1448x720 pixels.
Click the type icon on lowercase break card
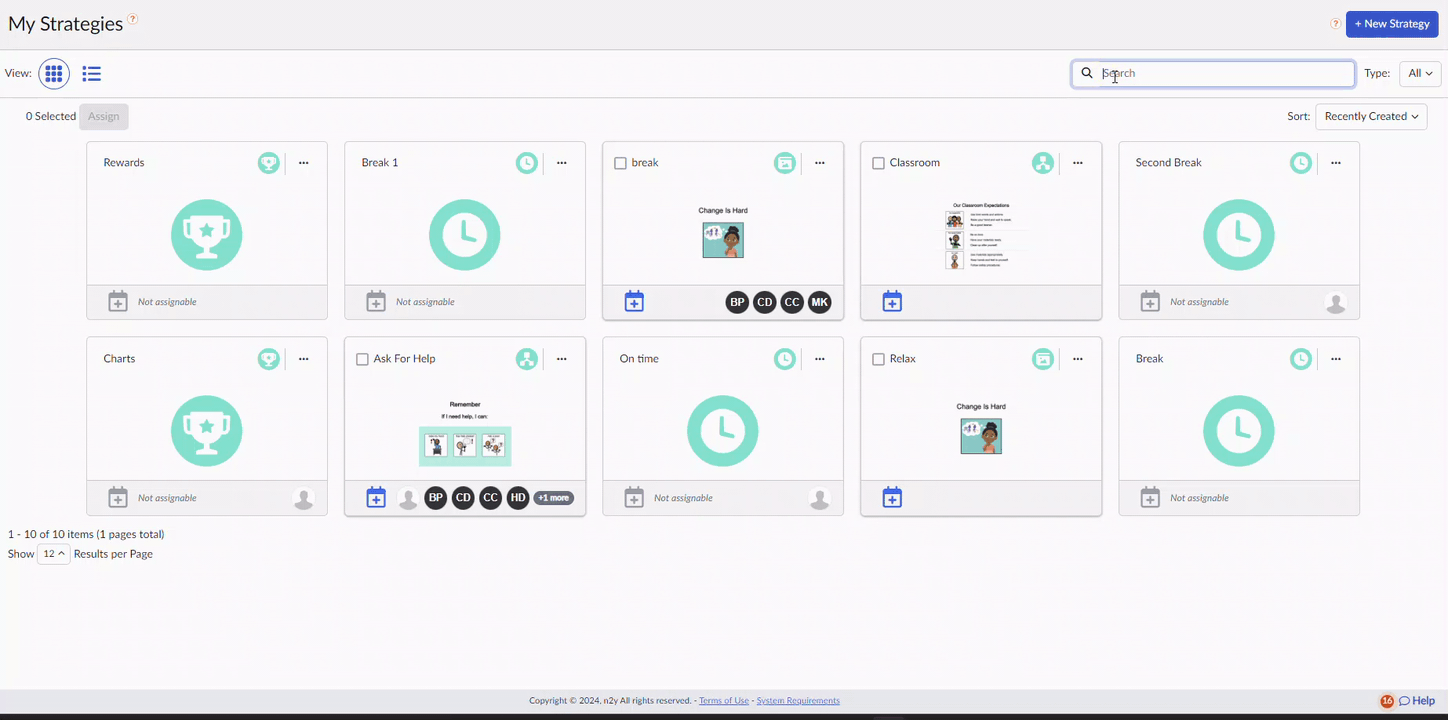(785, 163)
